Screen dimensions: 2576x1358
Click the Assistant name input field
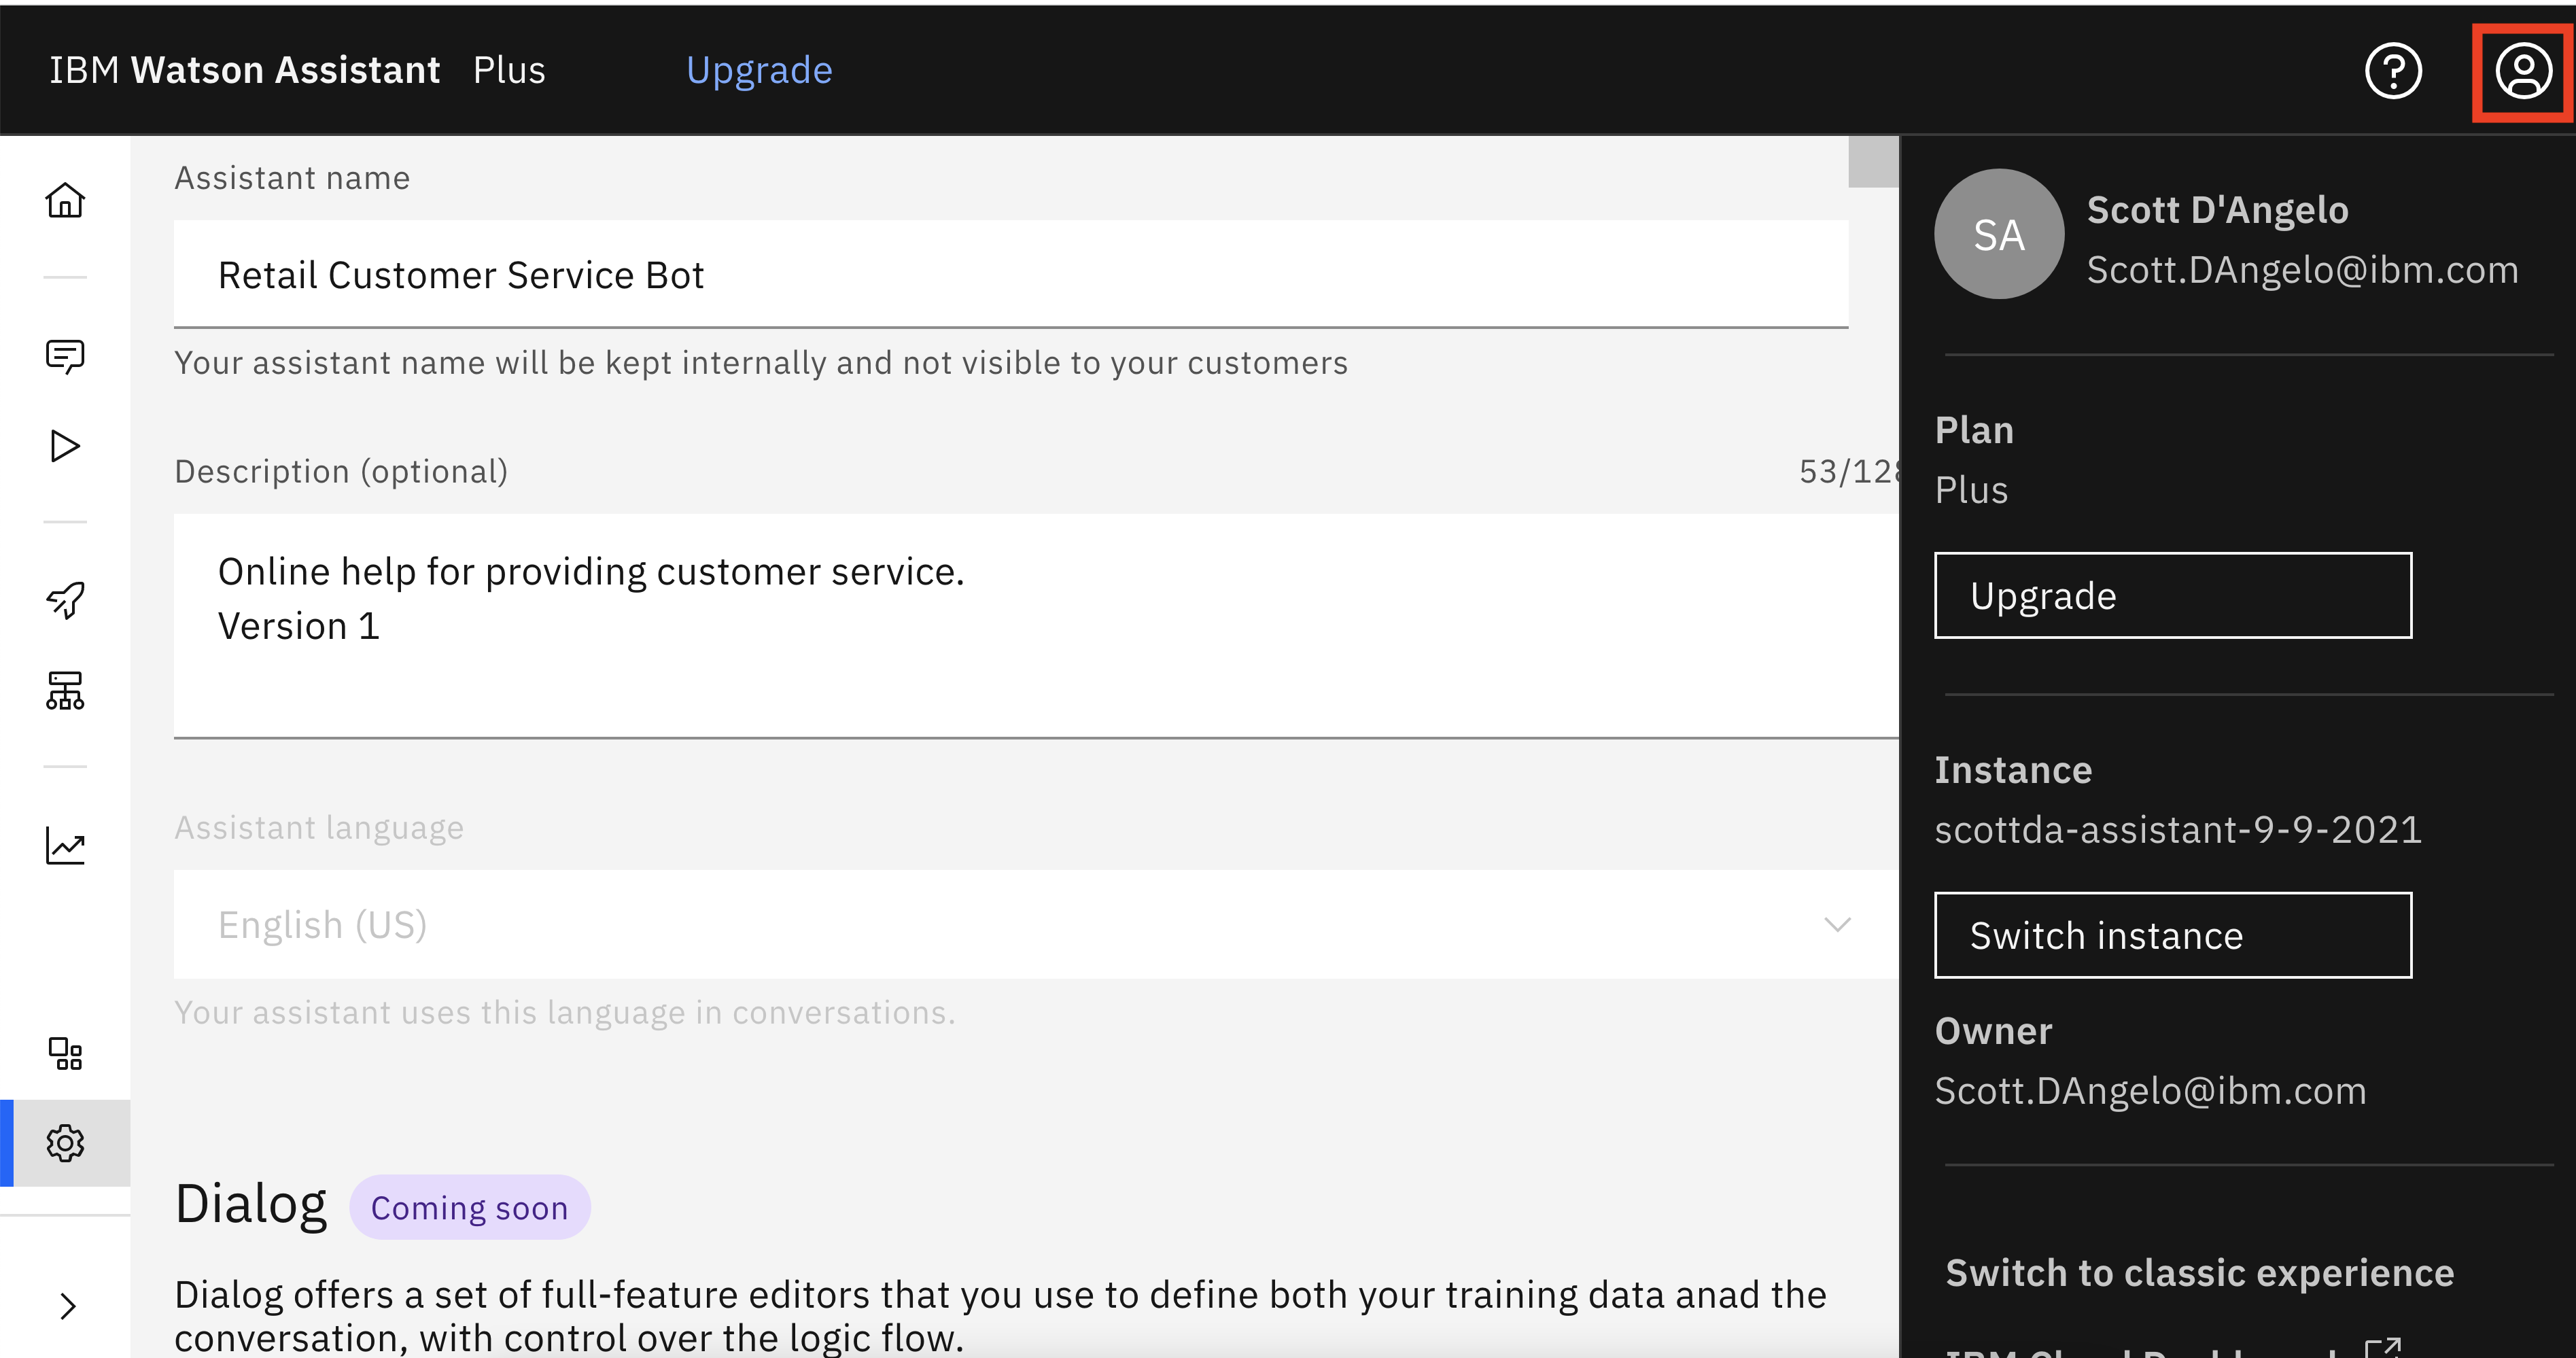tap(1010, 275)
